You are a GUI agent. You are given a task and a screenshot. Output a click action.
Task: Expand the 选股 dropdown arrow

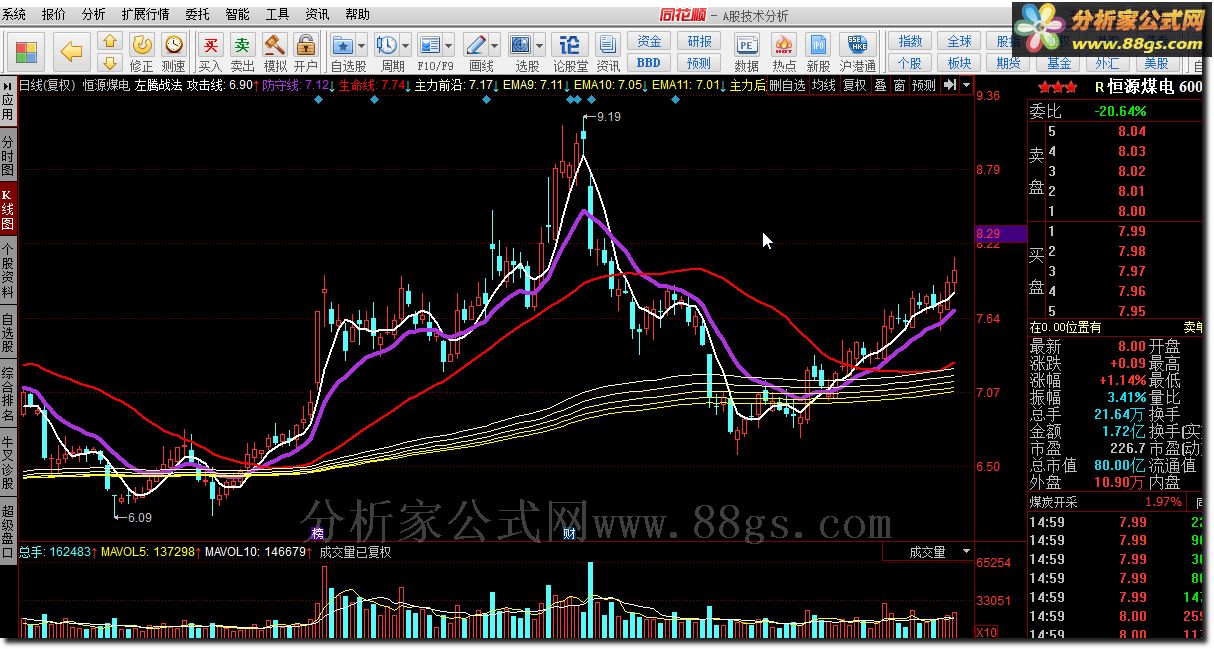tap(539, 45)
